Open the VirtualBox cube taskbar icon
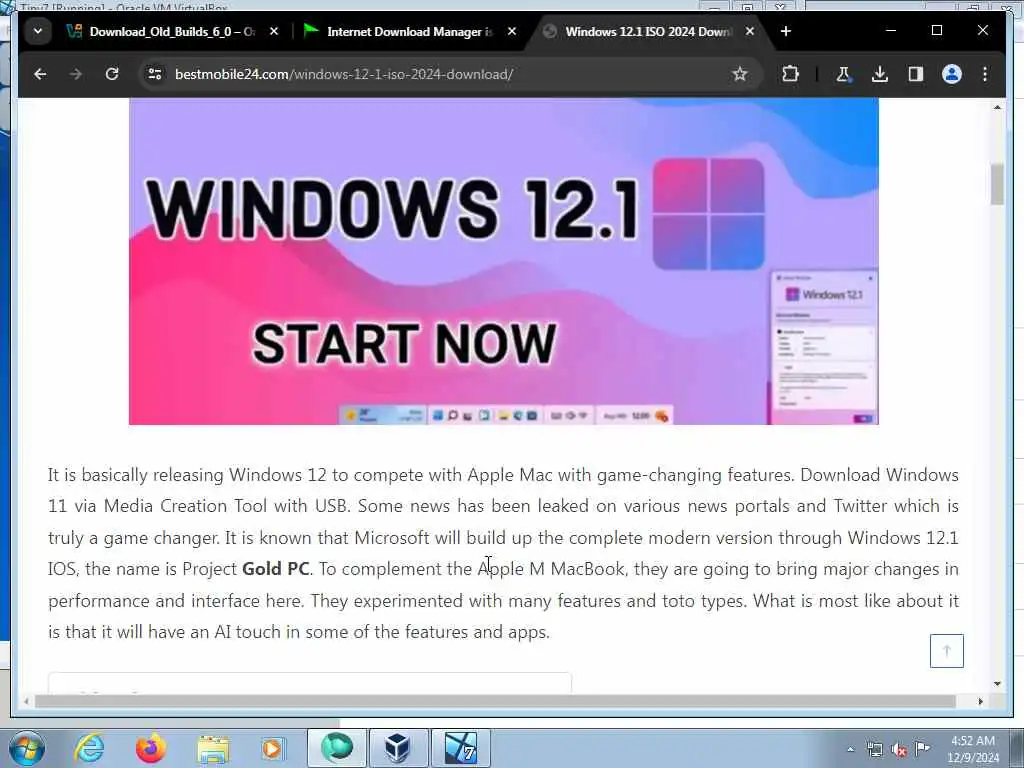1024x768 pixels. click(x=398, y=748)
